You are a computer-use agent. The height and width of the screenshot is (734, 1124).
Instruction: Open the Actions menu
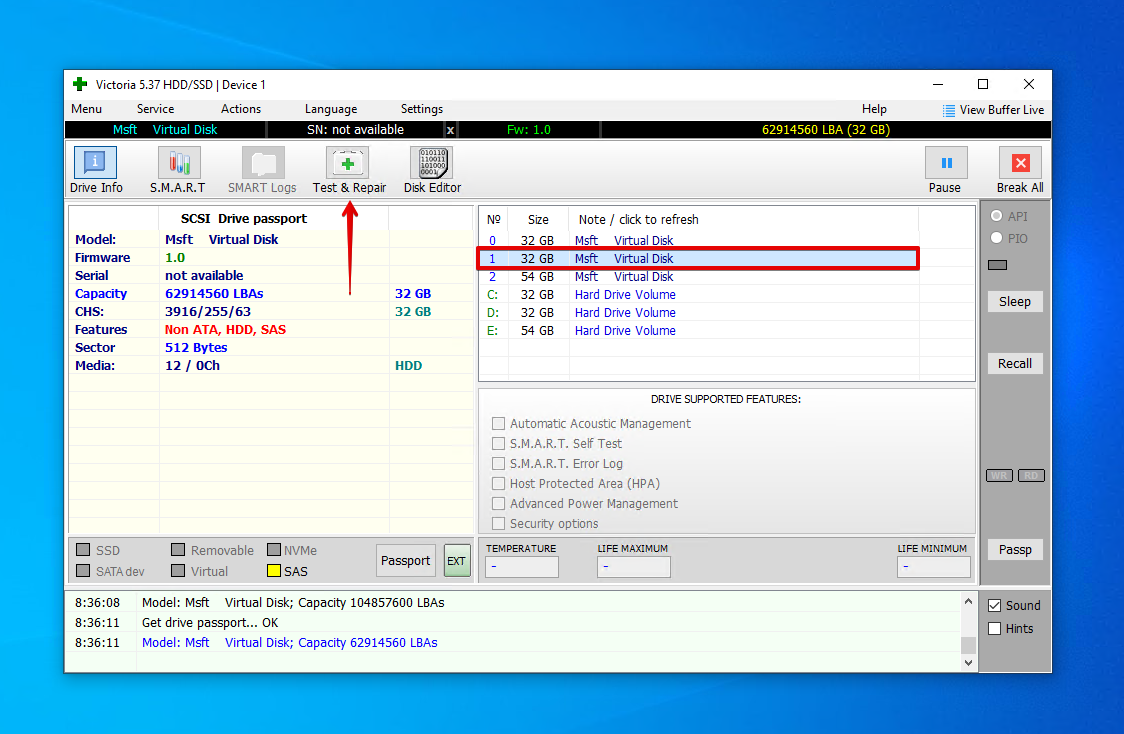point(241,109)
